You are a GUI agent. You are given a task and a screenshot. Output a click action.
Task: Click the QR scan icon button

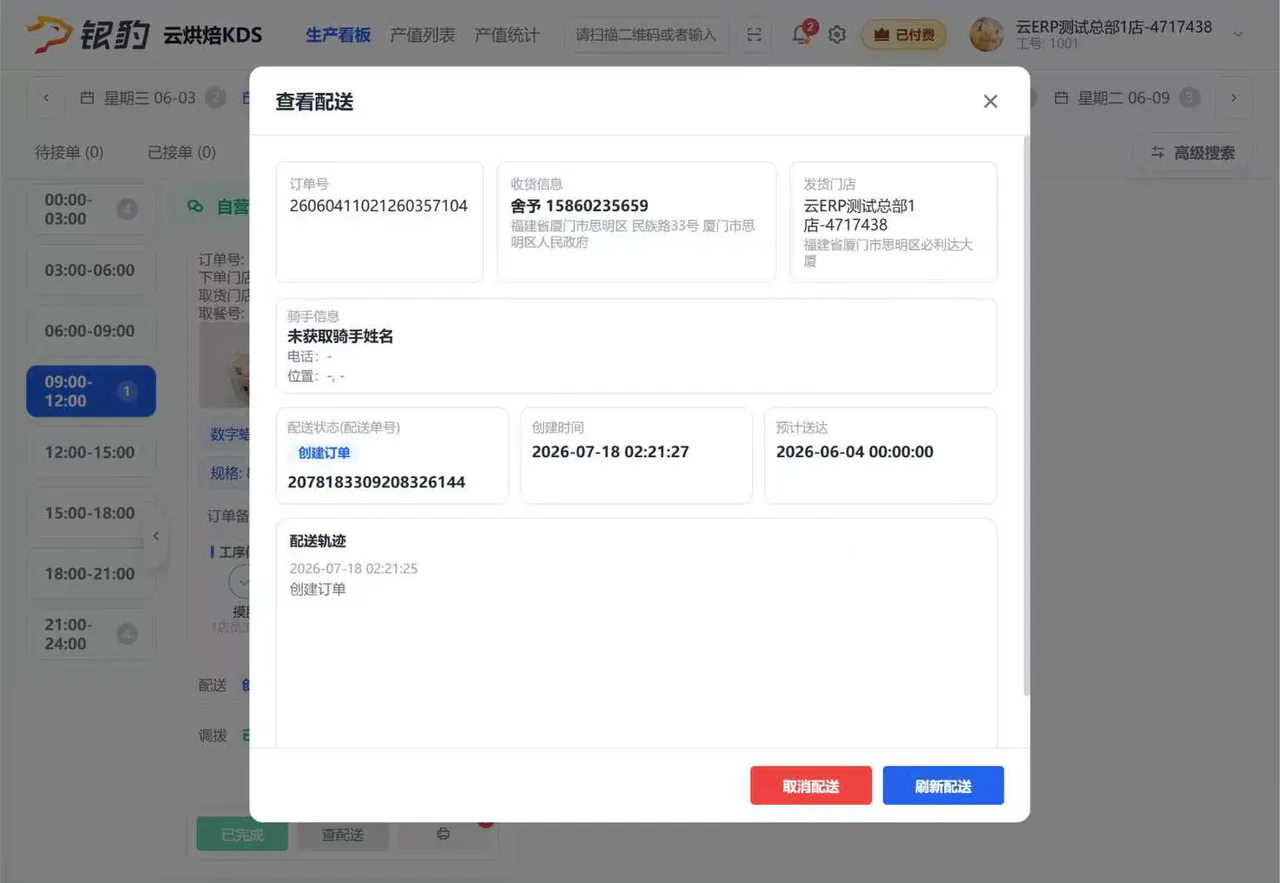click(x=754, y=35)
